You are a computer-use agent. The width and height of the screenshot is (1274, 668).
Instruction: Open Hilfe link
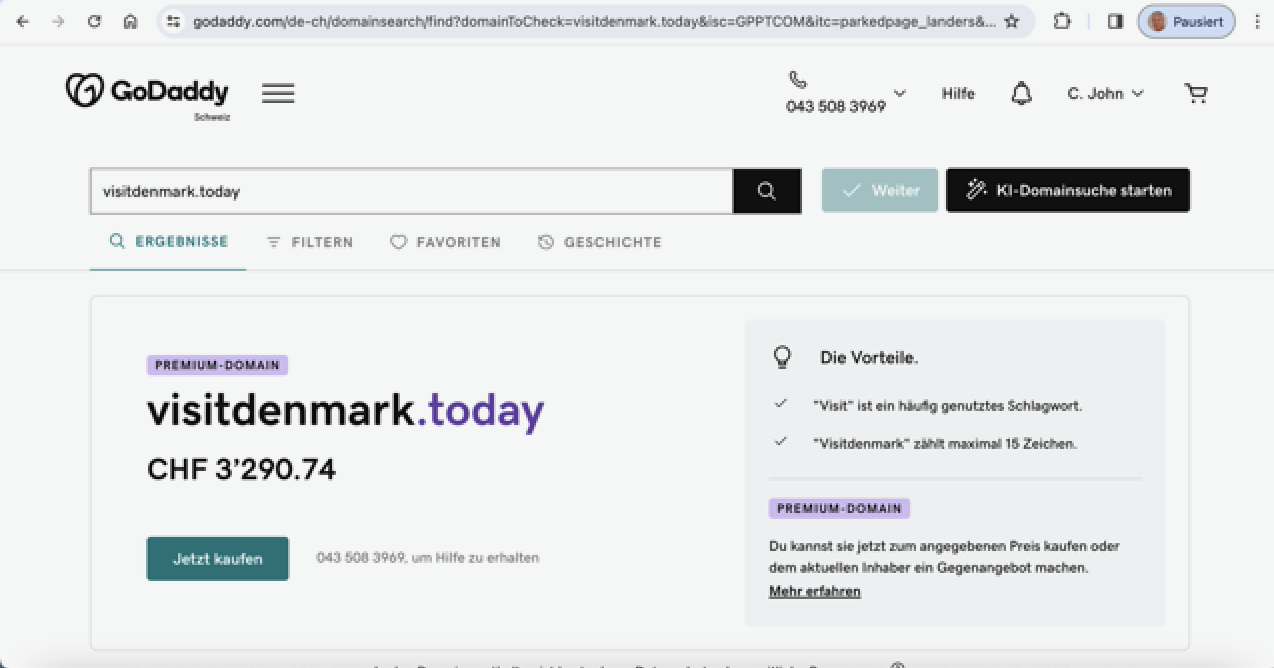point(958,93)
